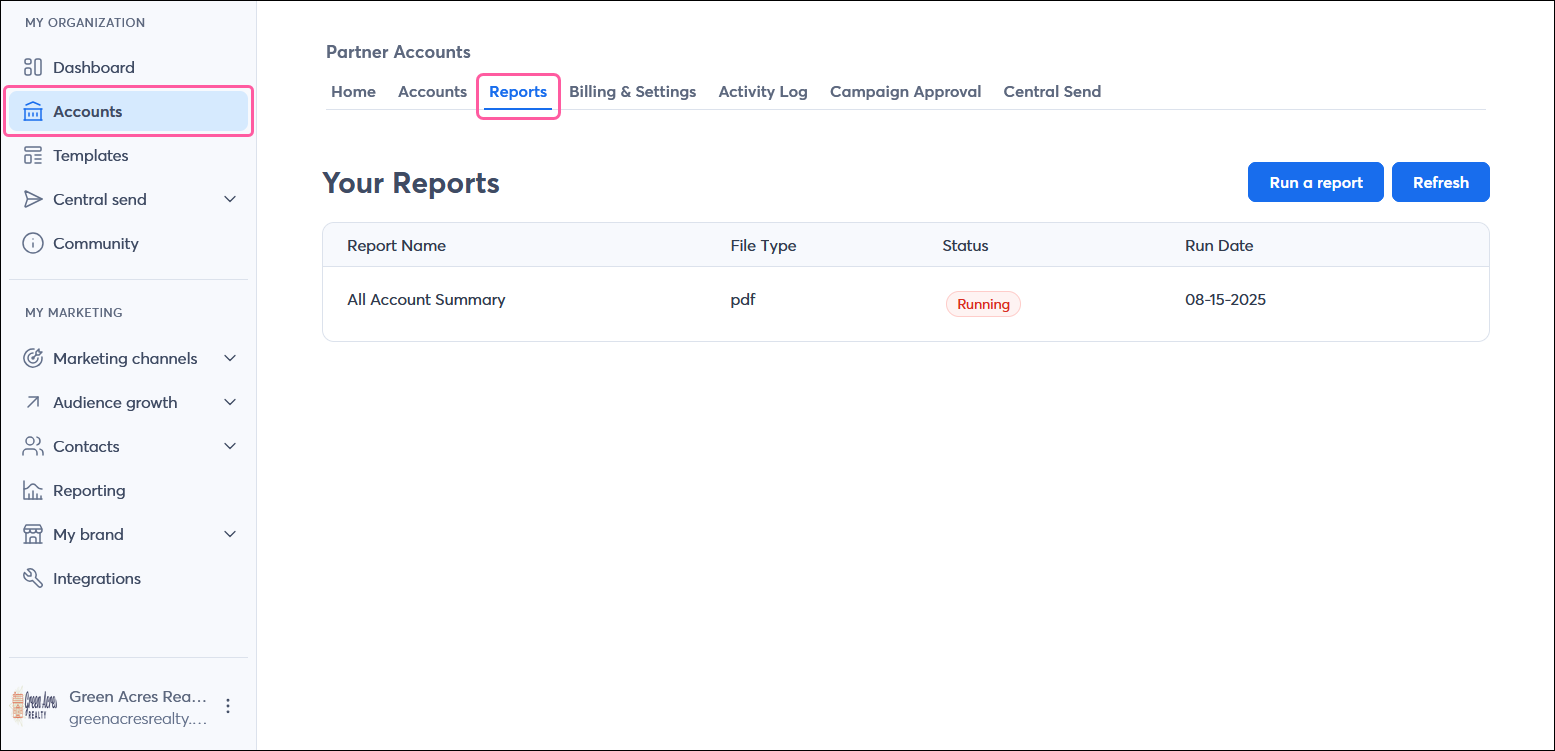Click the Integrations wrench icon
This screenshot has width=1555, height=751.
[33, 578]
